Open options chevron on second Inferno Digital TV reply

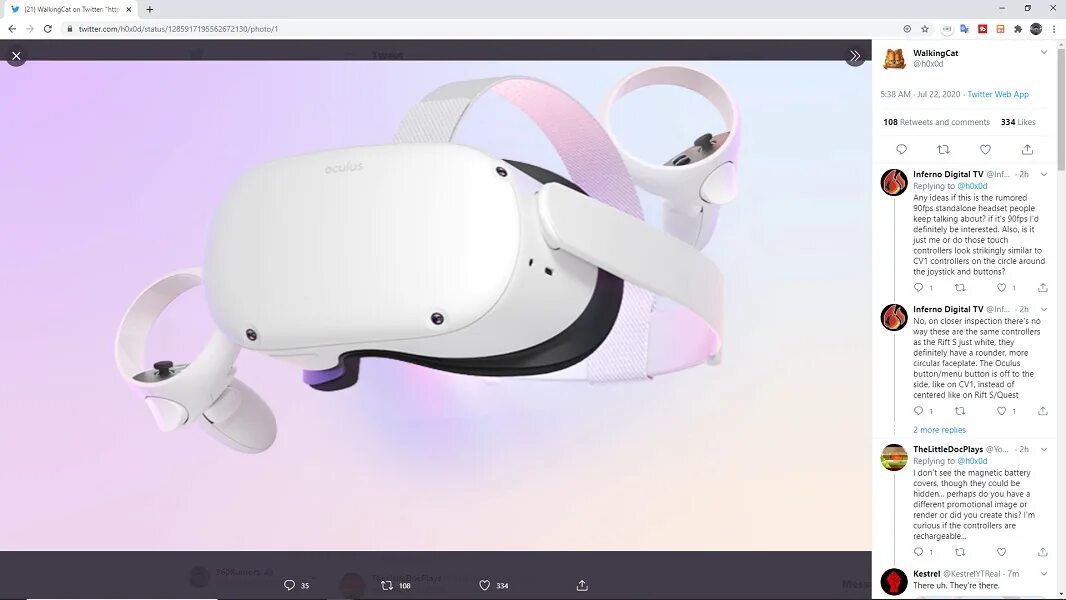1044,309
